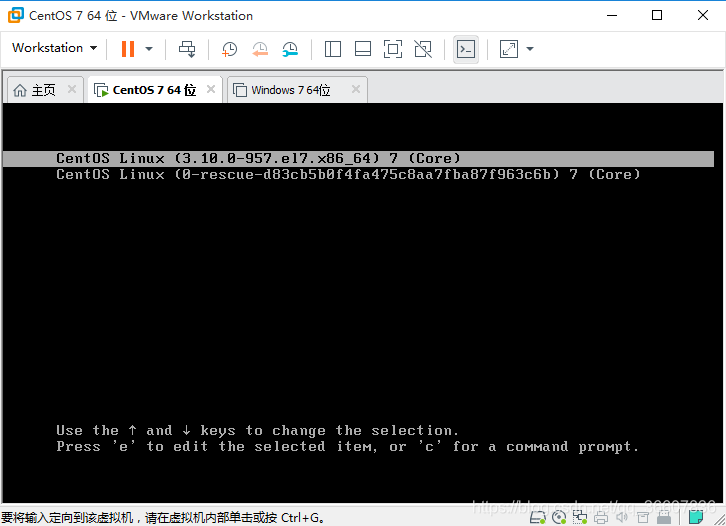Close the CentOS 7 64 位 tab
Viewport: 726px width, 526px height.
coord(211,89)
